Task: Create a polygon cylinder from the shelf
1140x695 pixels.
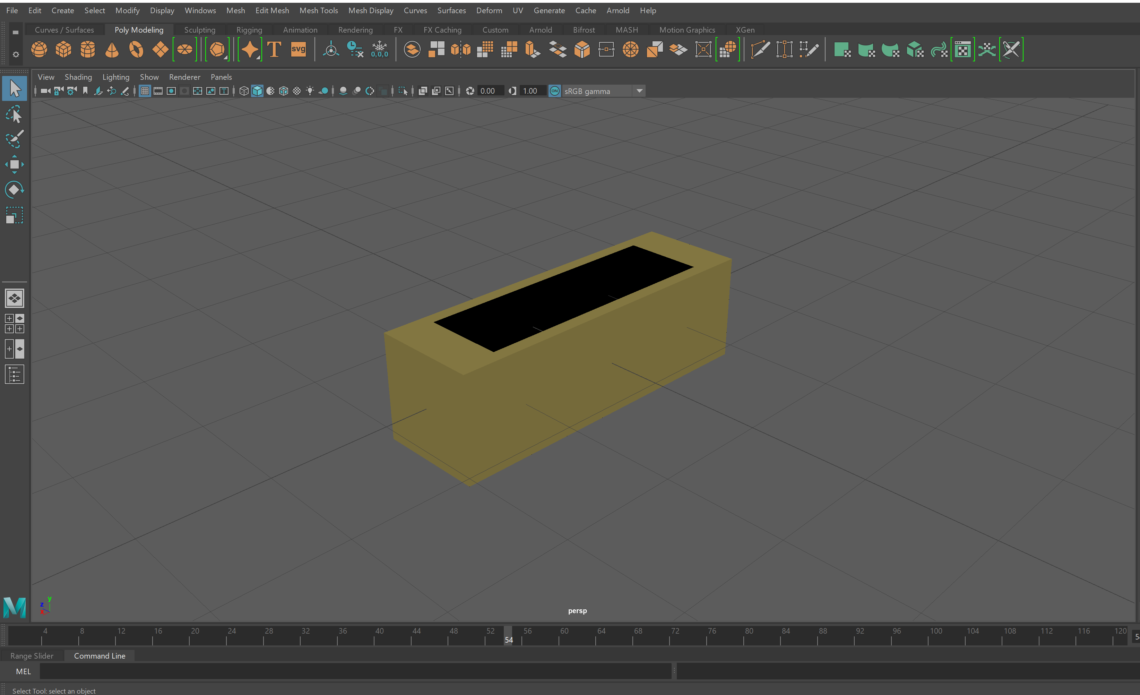Action: pyautogui.click(x=87, y=49)
